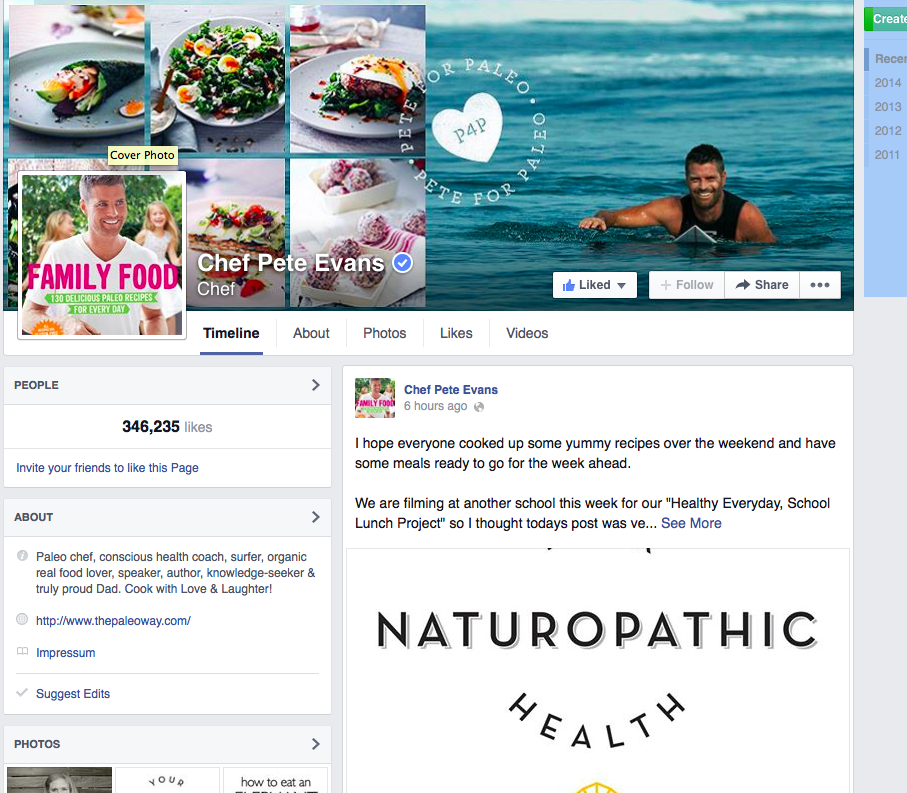Image resolution: width=907 pixels, height=793 pixels.
Task: Expand the Photos section chevron
Action: pos(316,744)
